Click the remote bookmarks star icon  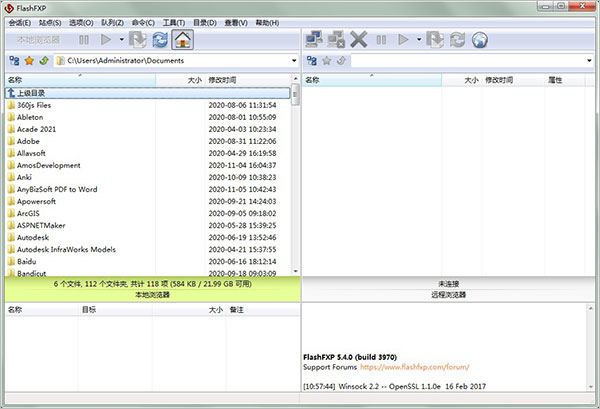coord(326,60)
